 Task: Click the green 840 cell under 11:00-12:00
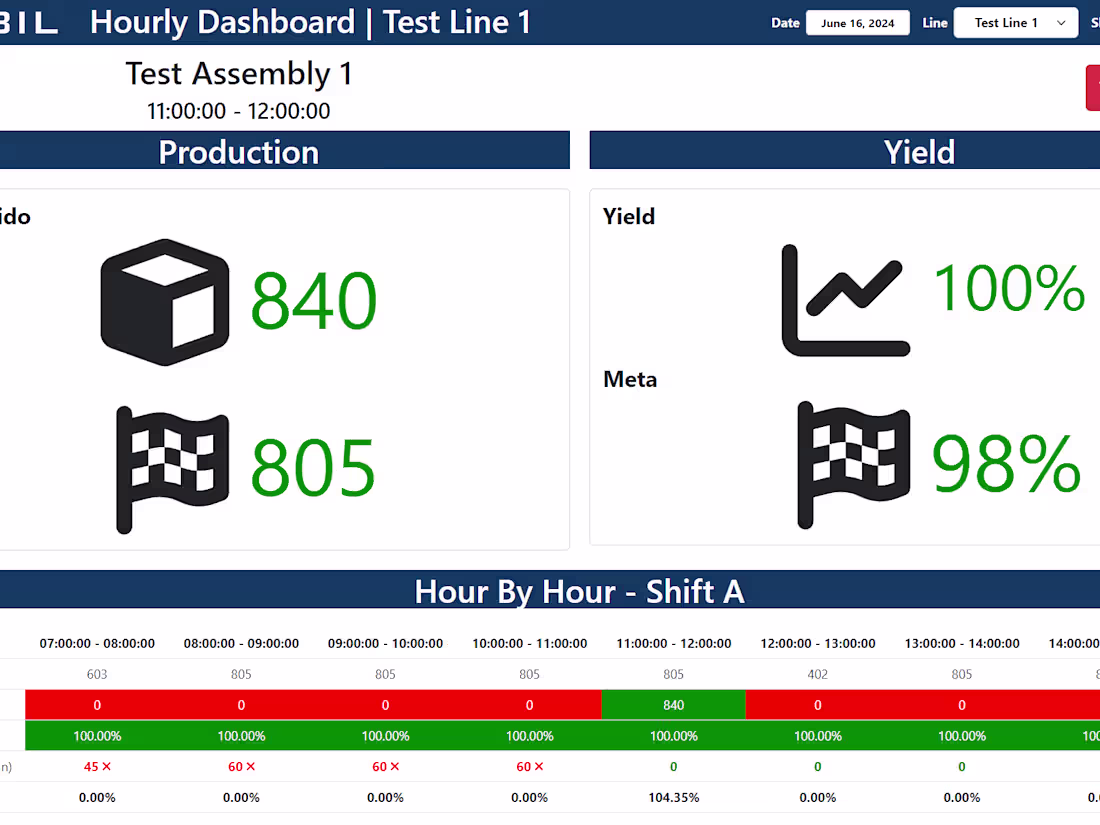pos(673,704)
